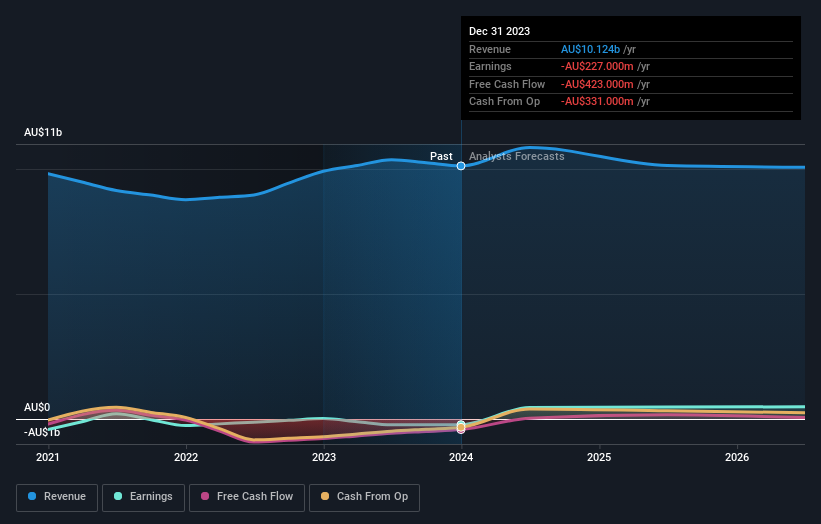
Task: Select the 2021 x-axis label
Action: (48, 458)
